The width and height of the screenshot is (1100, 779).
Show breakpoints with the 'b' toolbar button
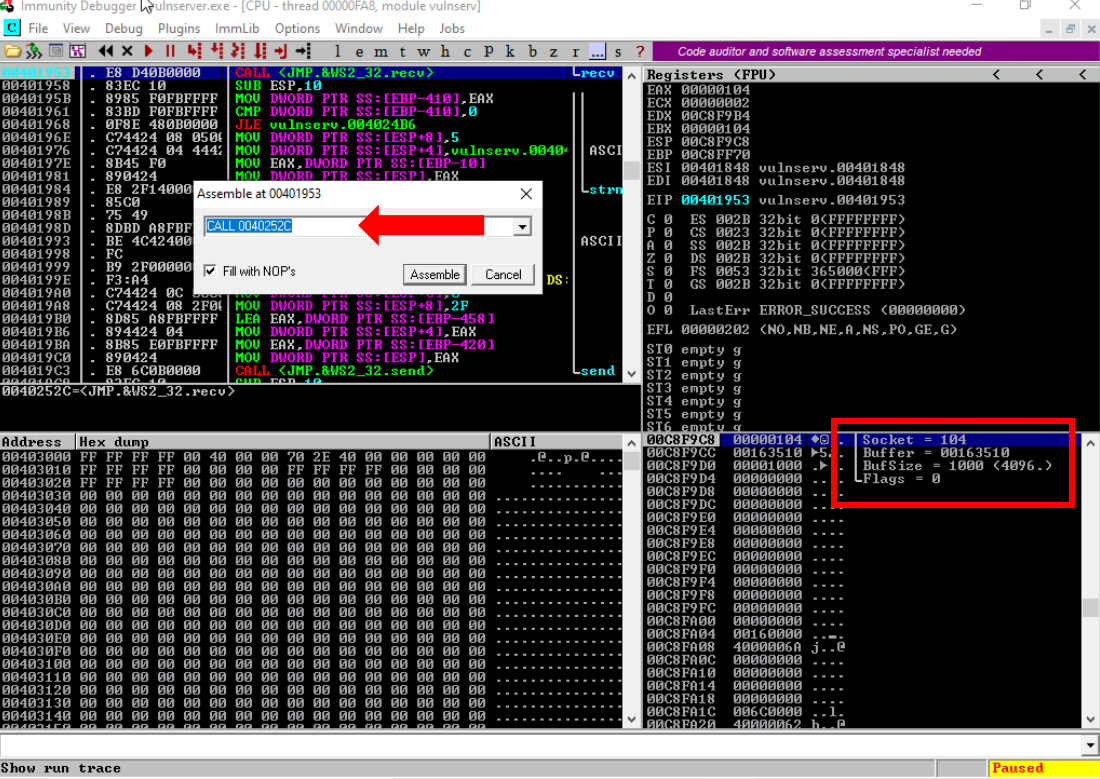click(532, 51)
